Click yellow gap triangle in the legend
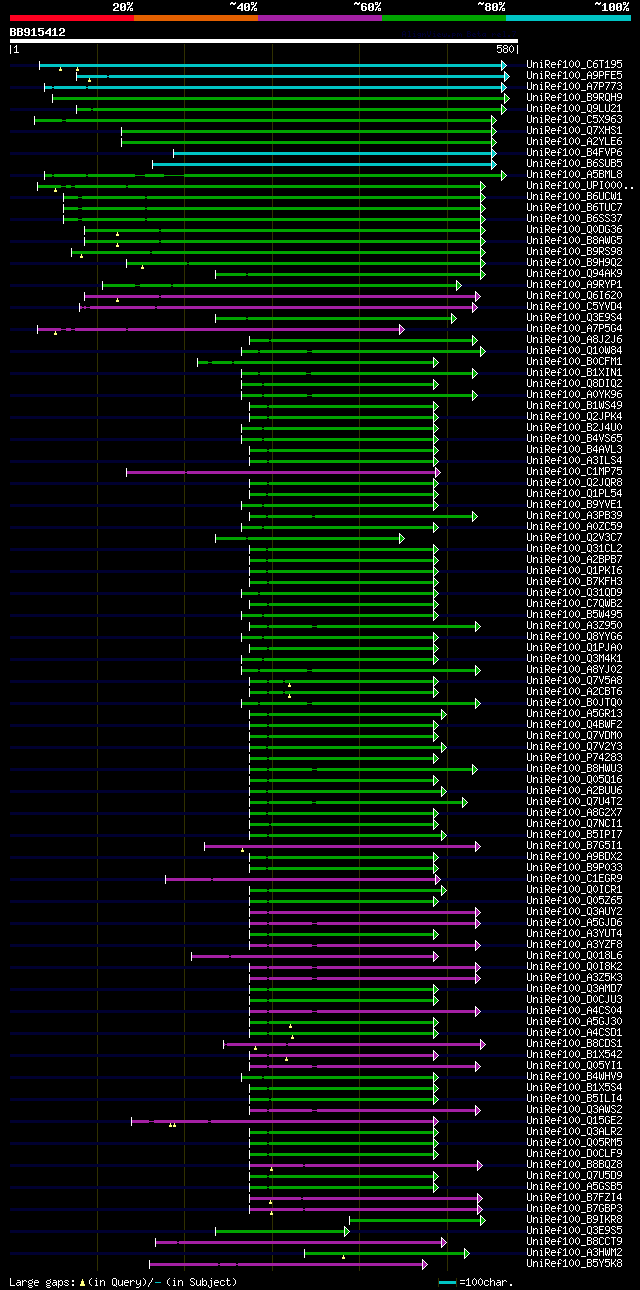Image resolution: width=640 pixels, height=1290 pixels. click(82, 1281)
